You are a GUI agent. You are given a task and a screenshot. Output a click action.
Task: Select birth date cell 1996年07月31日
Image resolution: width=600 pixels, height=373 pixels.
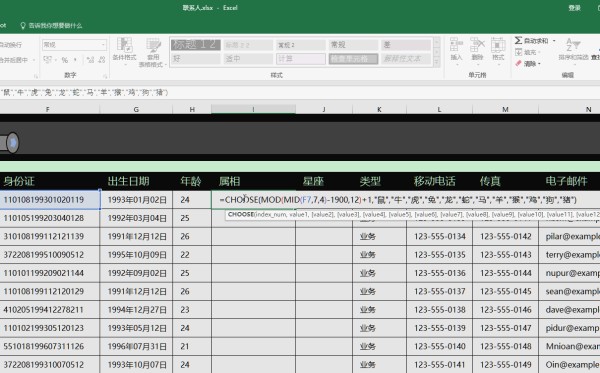click(136, 347)
